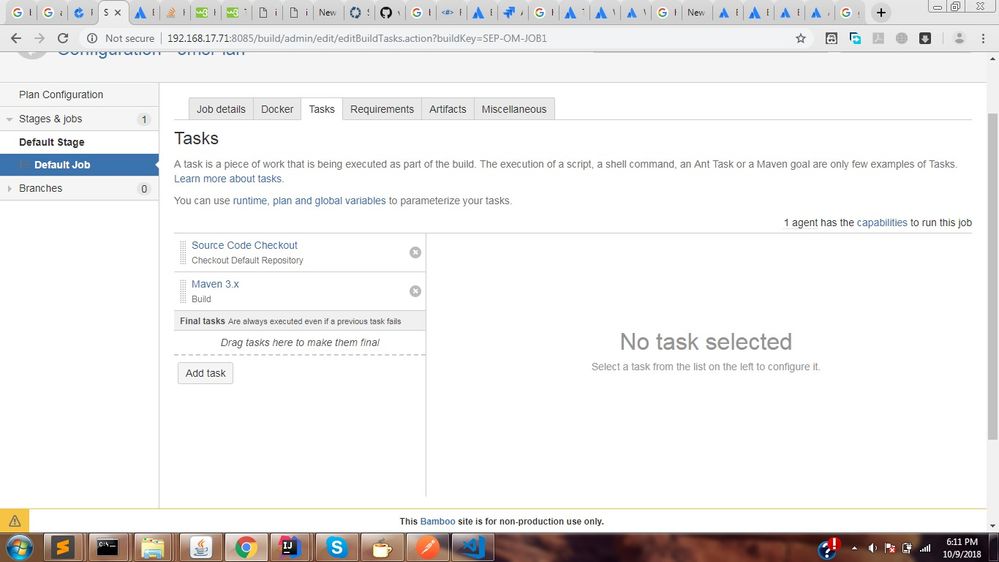Open the Chrome profile avatar
This screenshot has height=562, width=999.
click(959, 38)
